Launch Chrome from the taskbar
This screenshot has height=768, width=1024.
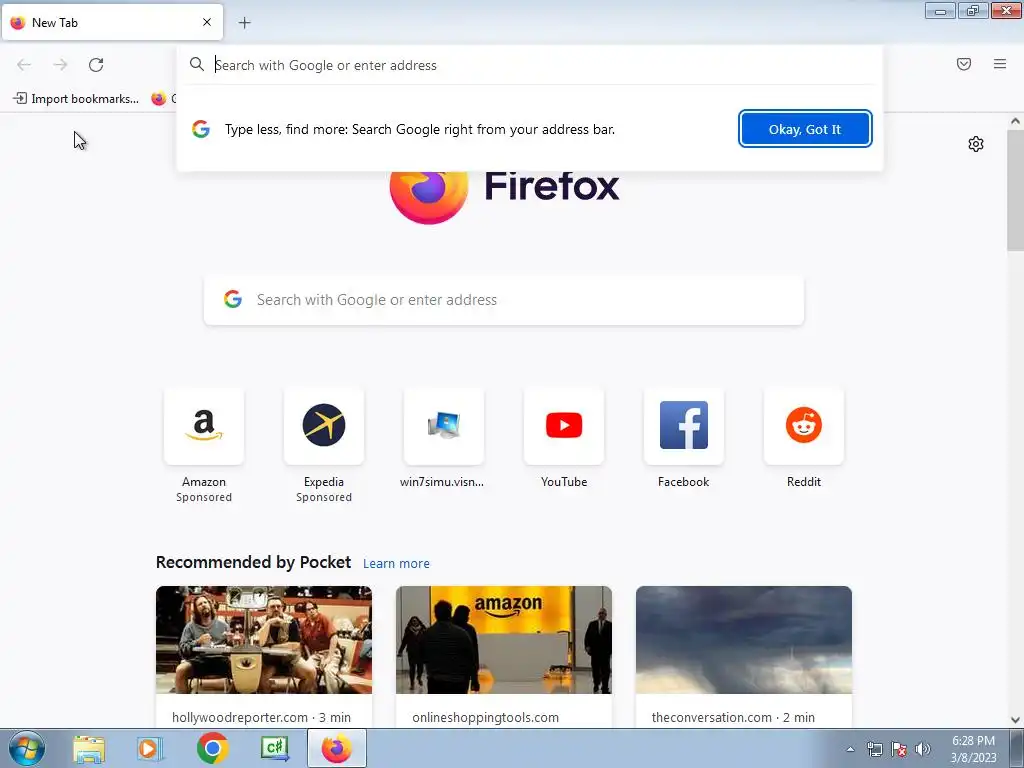[x=212, y=748]
